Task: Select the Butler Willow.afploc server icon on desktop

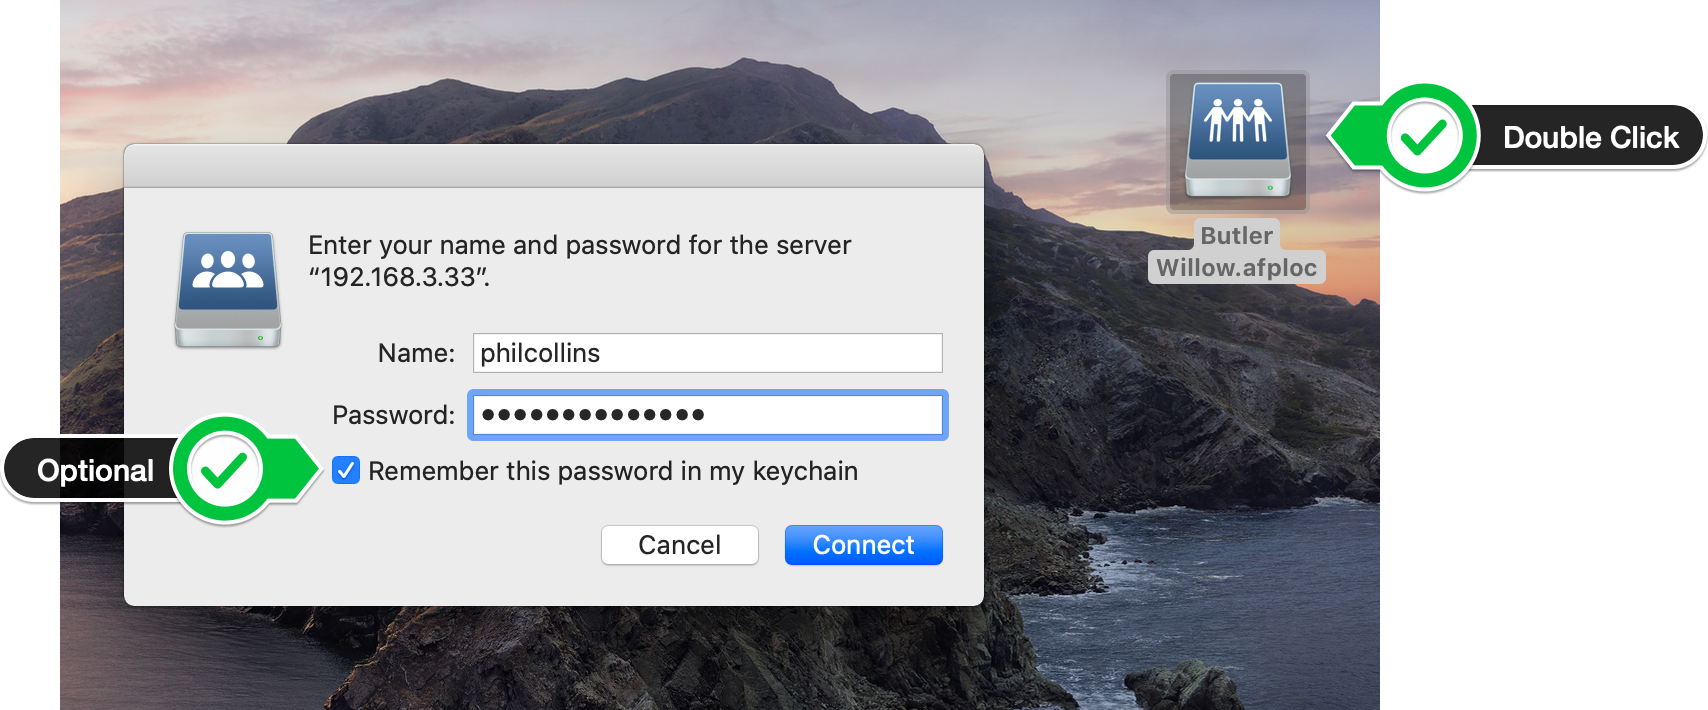Action: tap(1238, 141)
